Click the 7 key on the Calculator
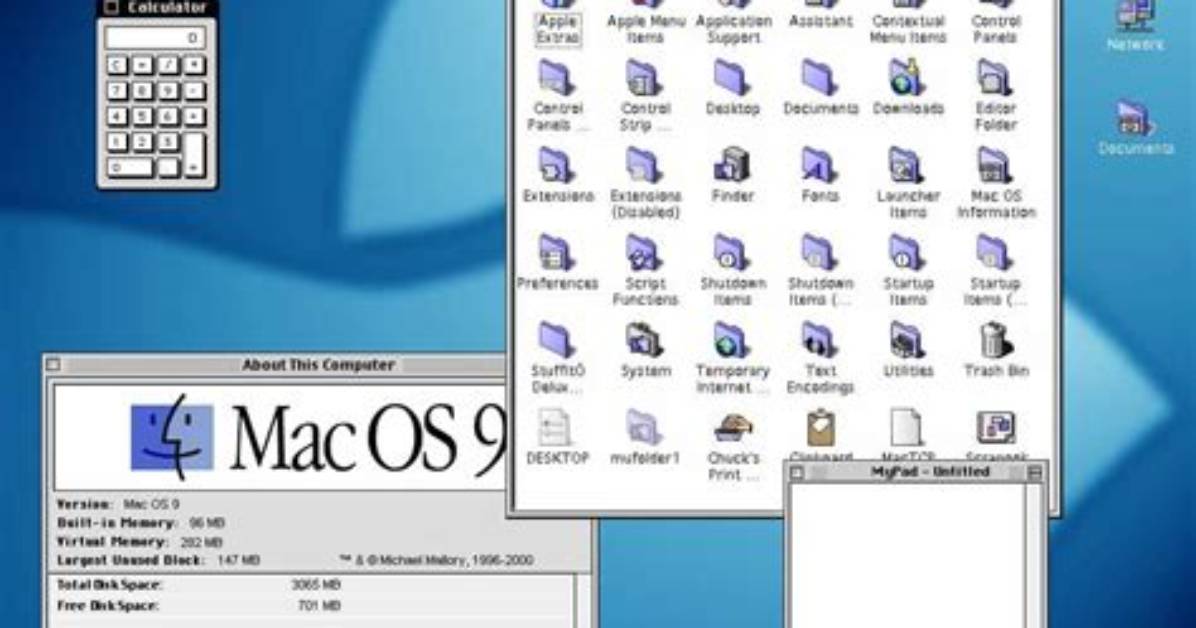This screenshot has width=1196, height=628. coord(117,91)
